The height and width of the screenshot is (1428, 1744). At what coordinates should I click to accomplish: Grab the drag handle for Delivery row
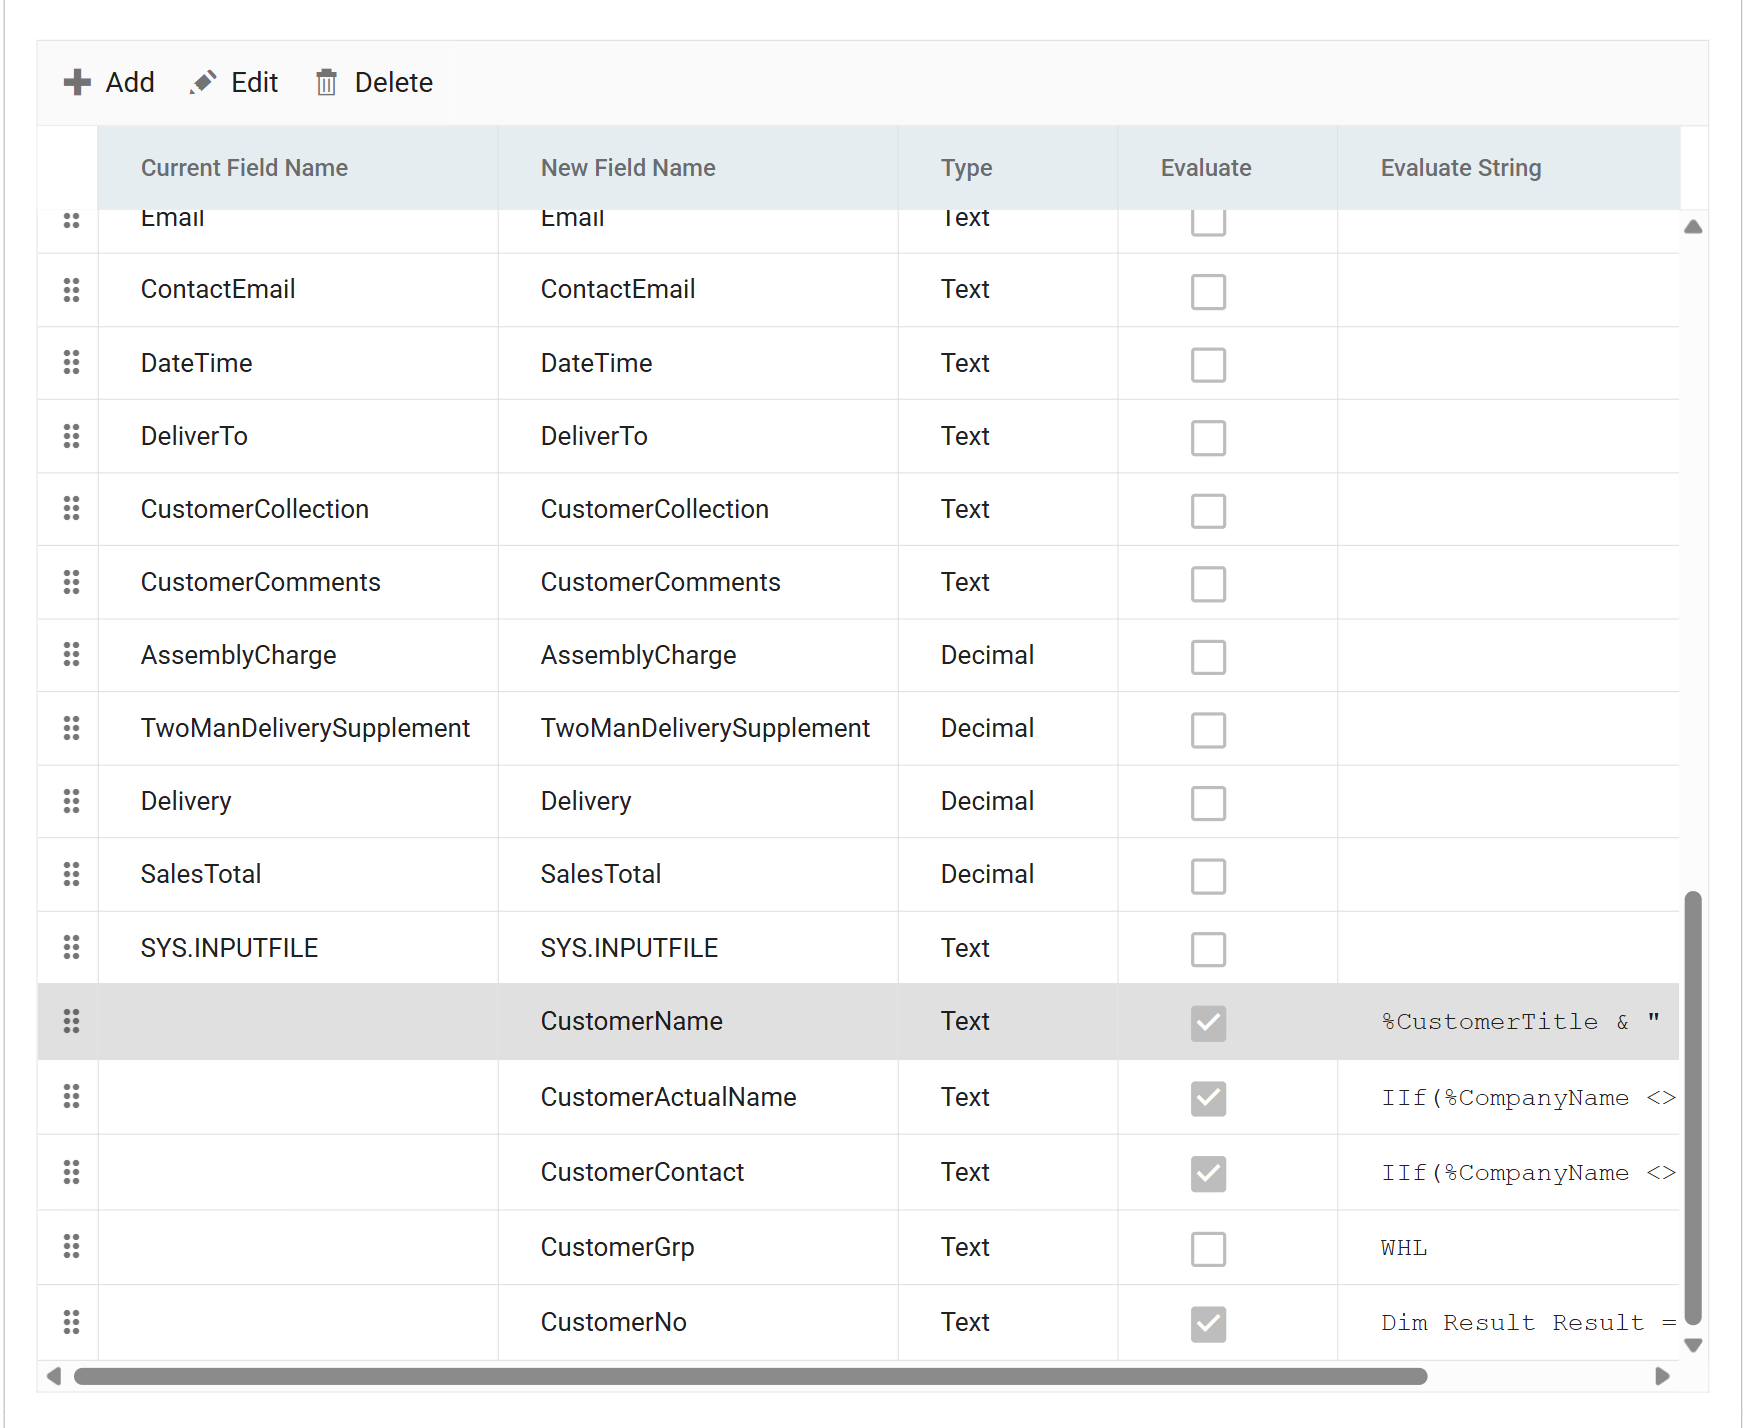71,801
